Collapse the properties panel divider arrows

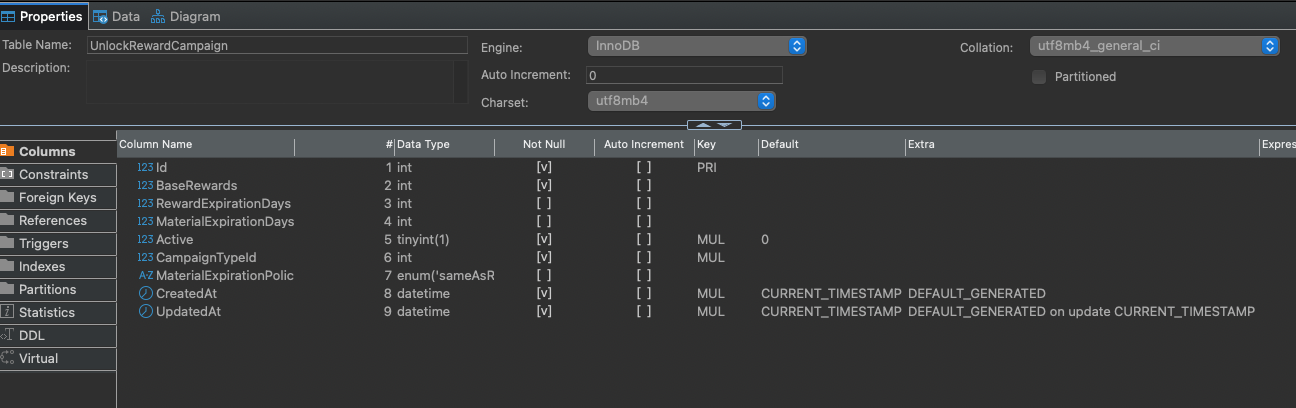714,125
